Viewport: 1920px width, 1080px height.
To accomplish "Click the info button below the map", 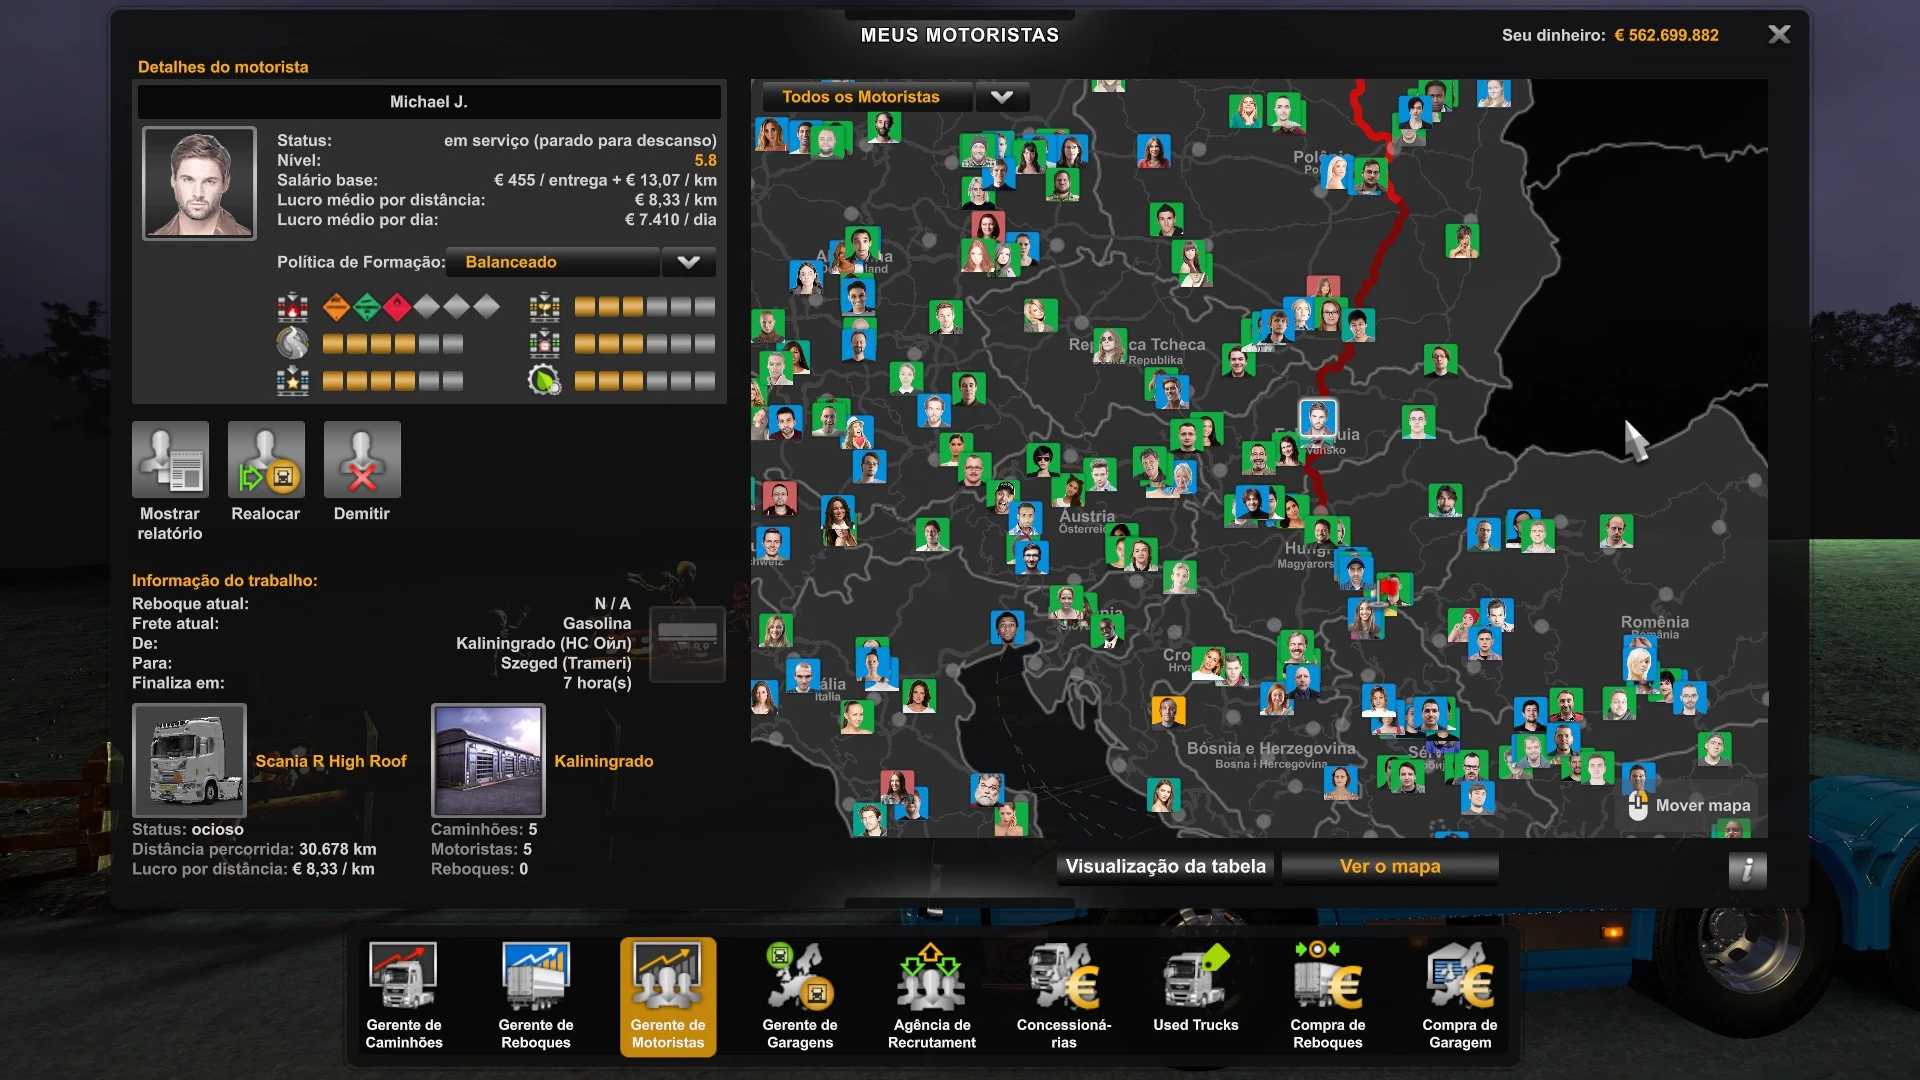I will [x=1746, y=869].
